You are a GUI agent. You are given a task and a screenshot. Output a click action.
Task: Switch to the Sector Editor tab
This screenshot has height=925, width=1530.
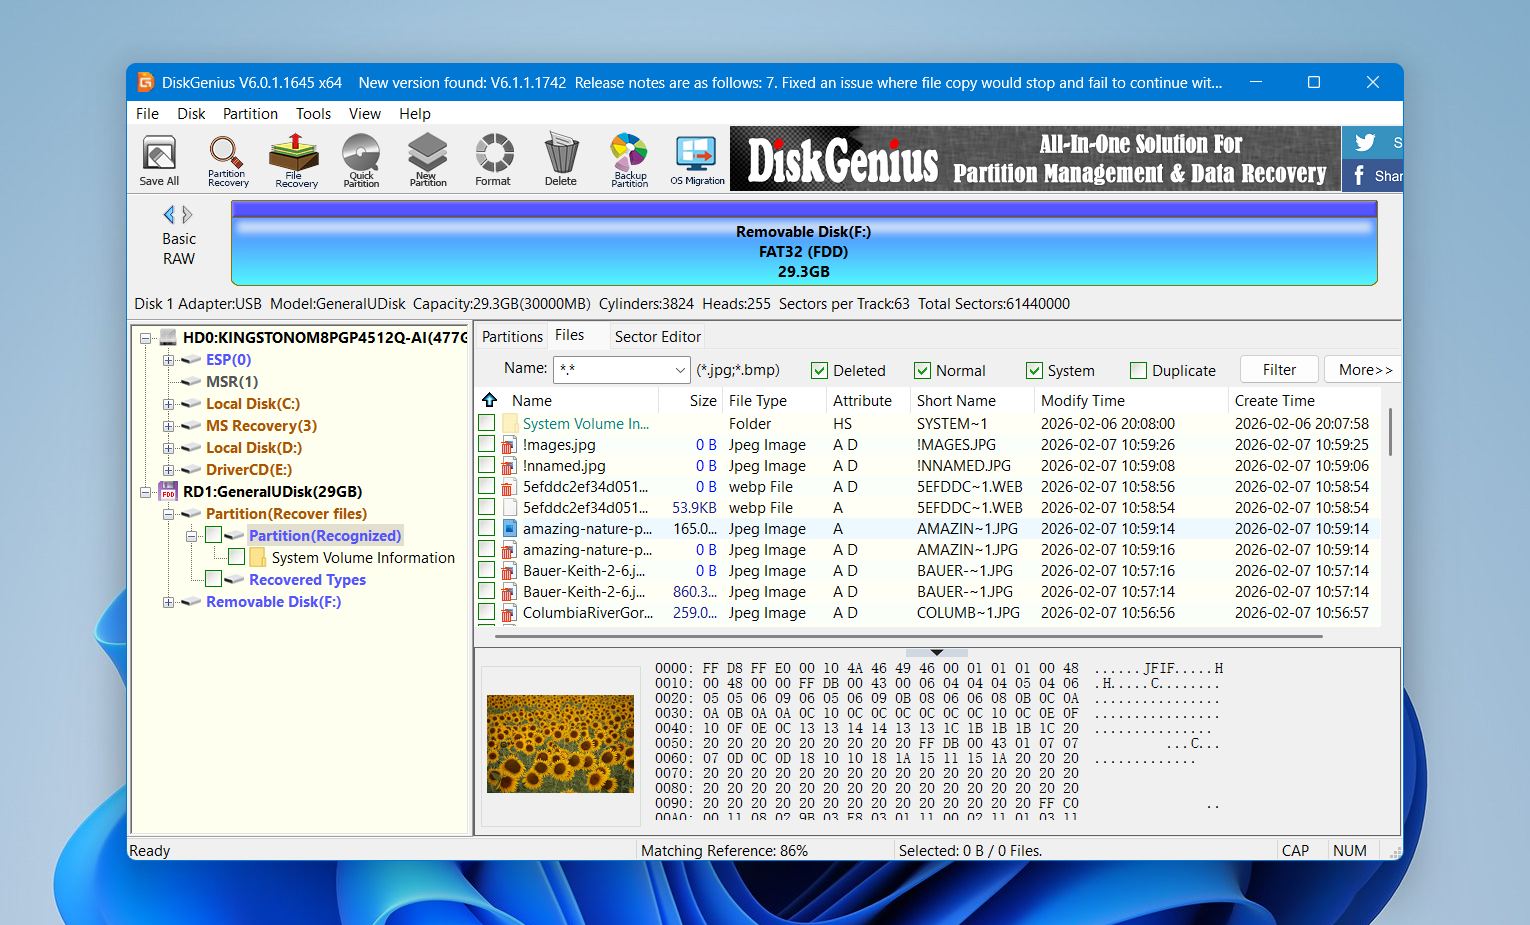[657, 336]
